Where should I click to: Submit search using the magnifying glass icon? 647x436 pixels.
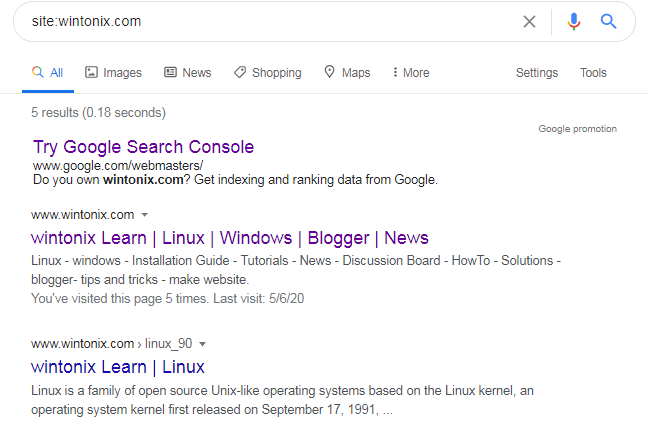[608, 21]
